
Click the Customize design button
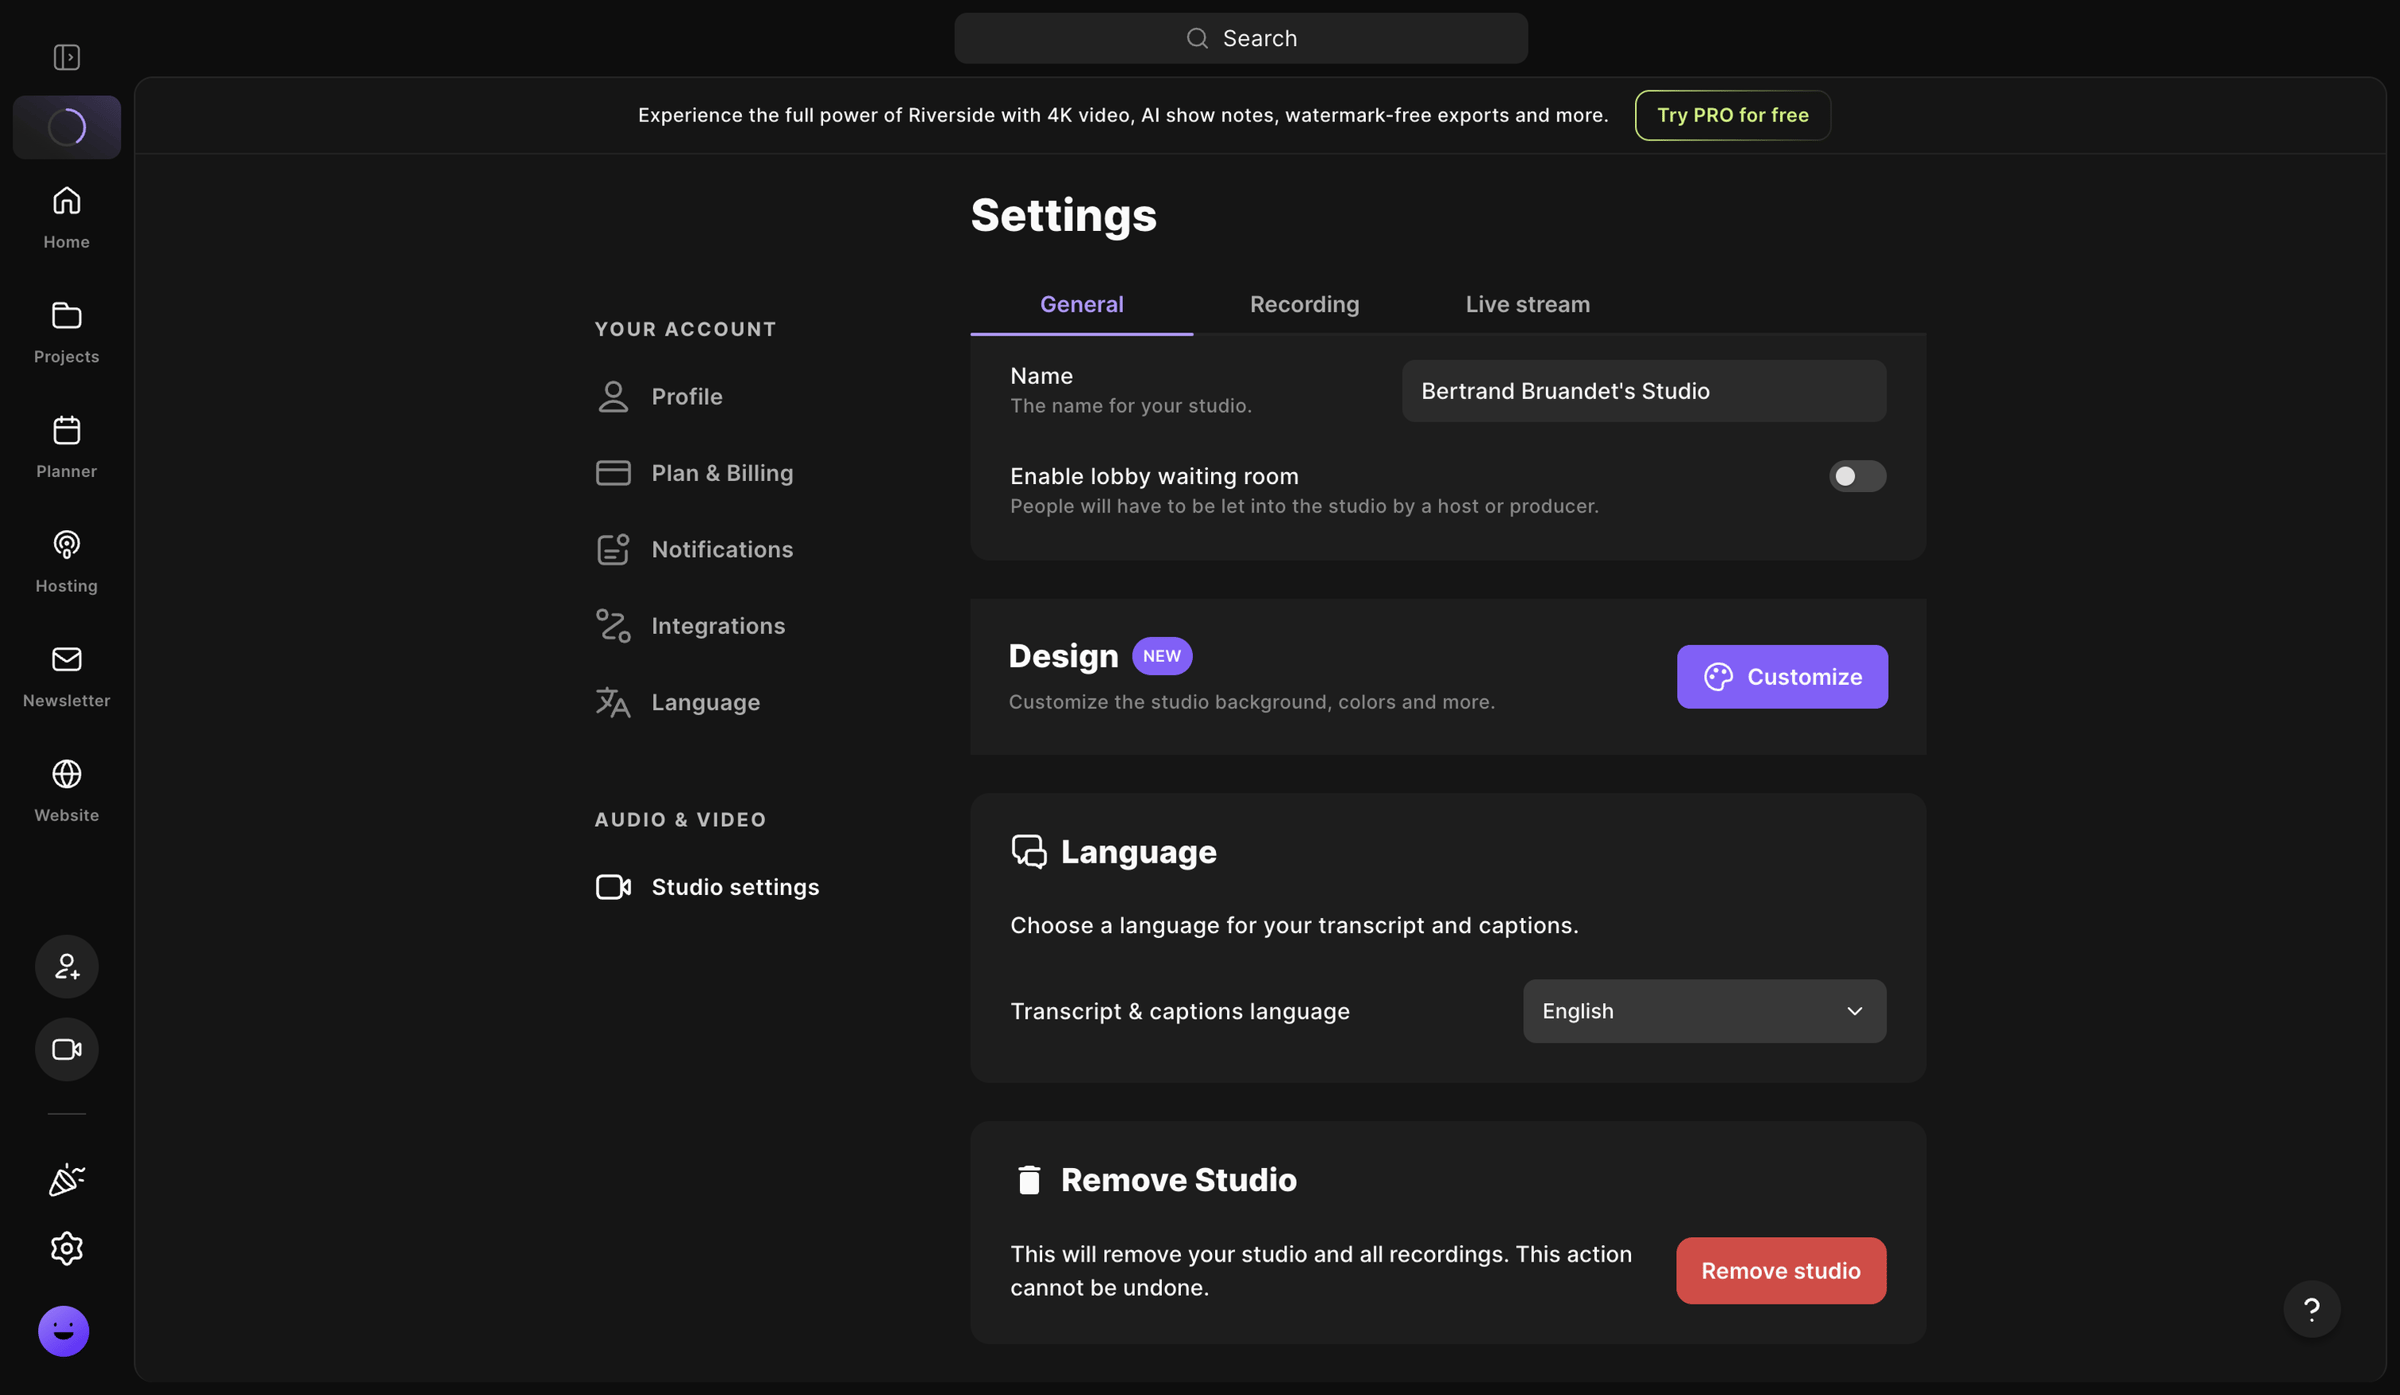[x=1782, y=677]
